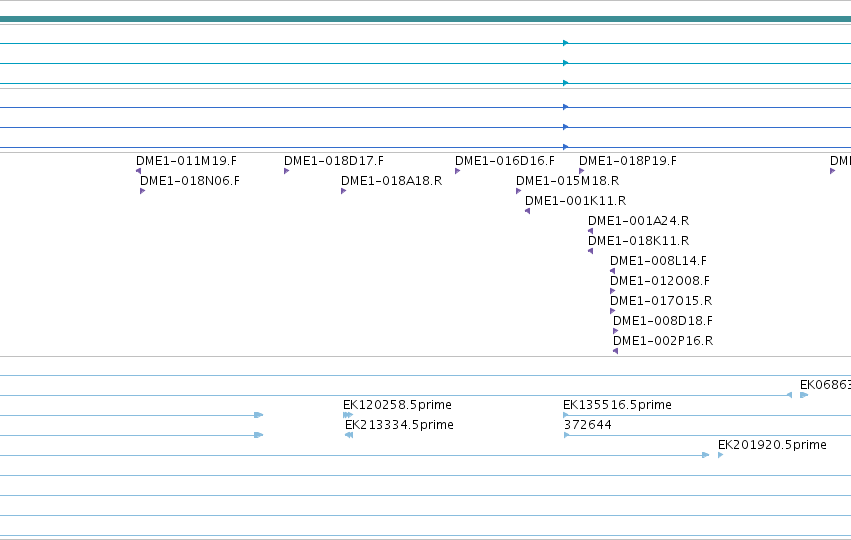This screenshot has width=851, height=540.
Task: Click the DME1-016D16.F label
Action: pyautogui.click(x=505, y=161)
